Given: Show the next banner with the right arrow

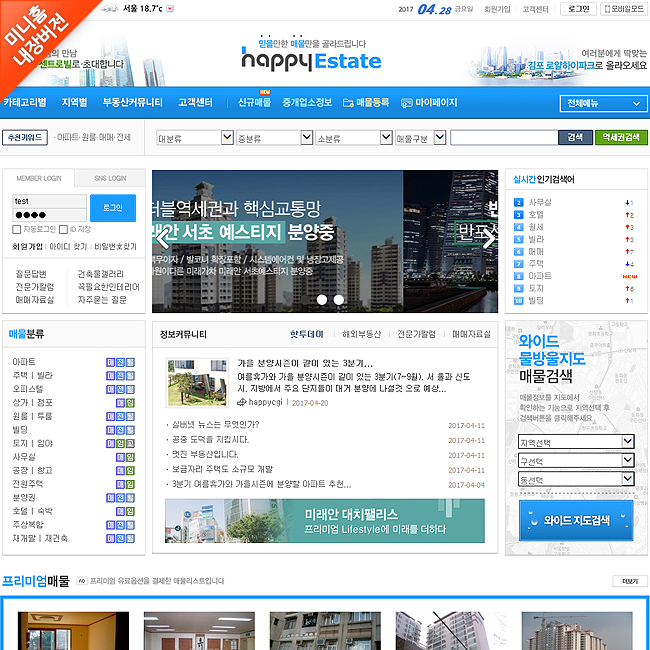Looking at the screenshot, I should 489,238.
